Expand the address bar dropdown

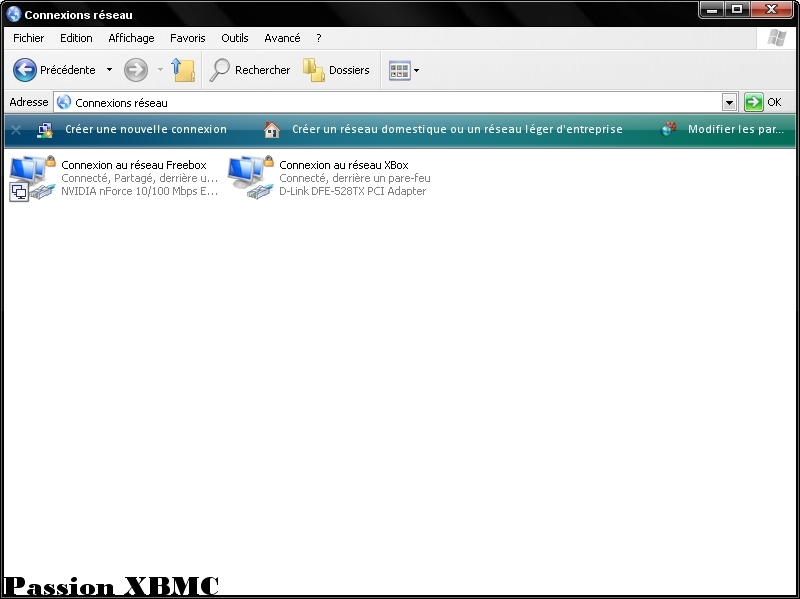(730, 103)
